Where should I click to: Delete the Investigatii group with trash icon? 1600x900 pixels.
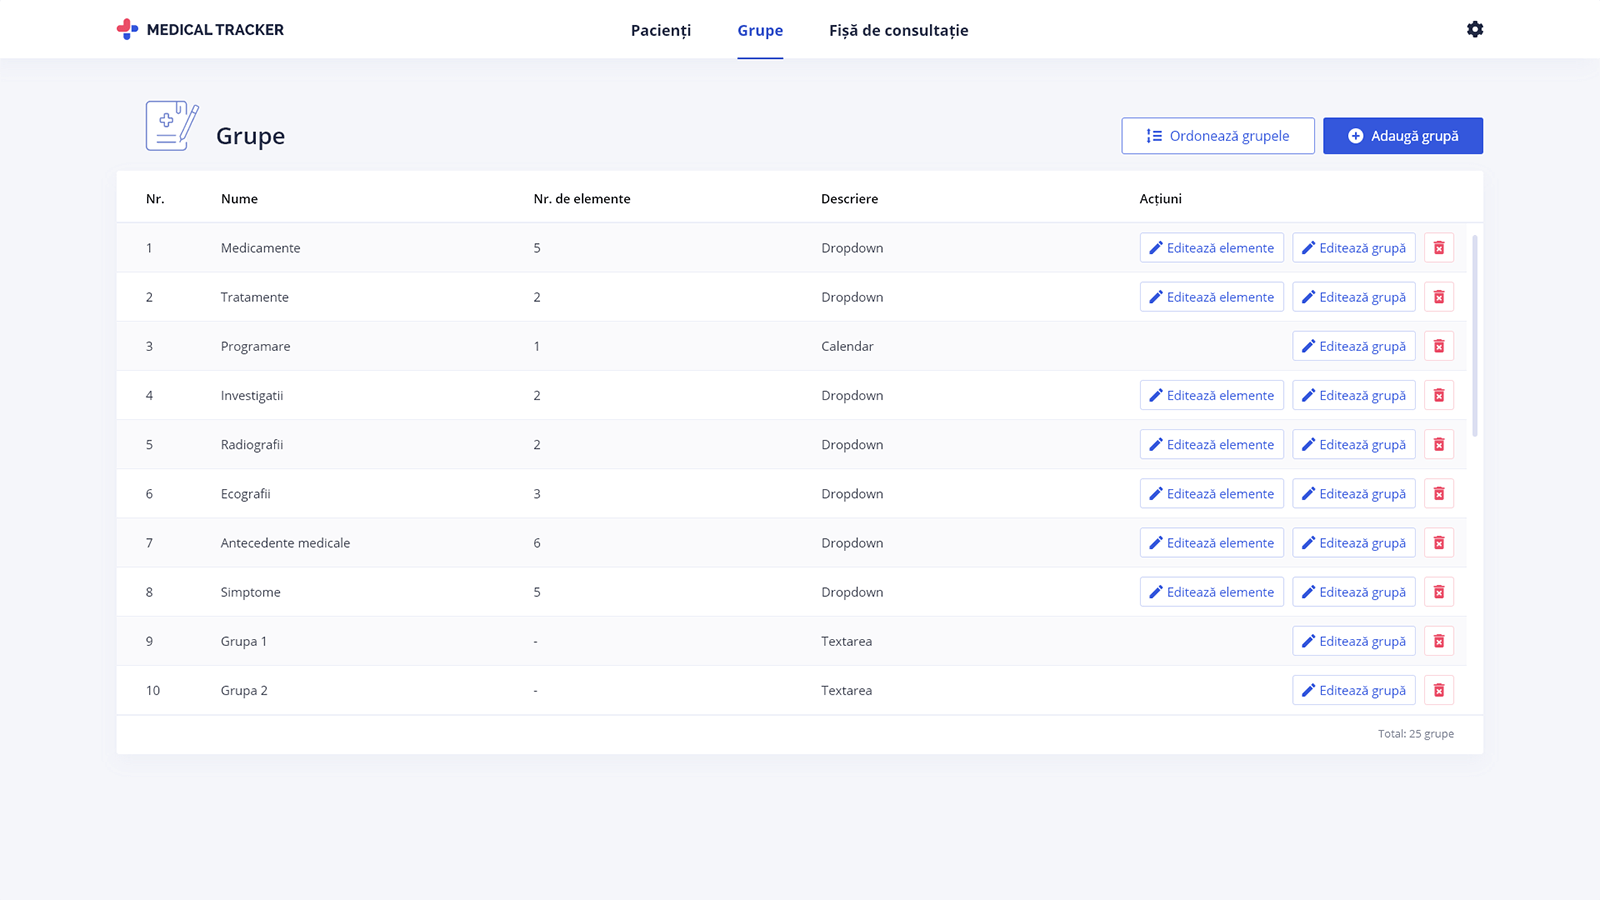pos(1439,395)
